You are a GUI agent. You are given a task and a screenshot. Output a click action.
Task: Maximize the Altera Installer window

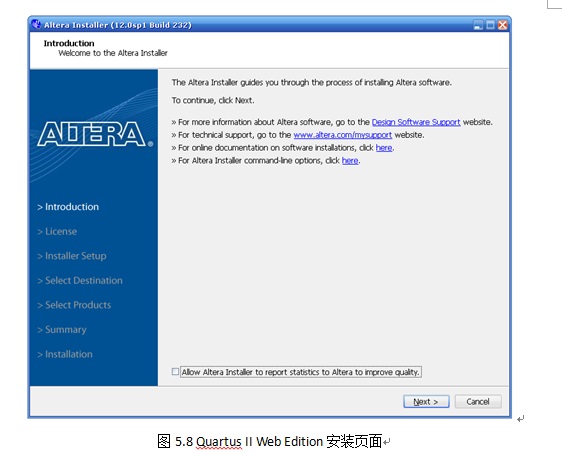pos(490,25)
